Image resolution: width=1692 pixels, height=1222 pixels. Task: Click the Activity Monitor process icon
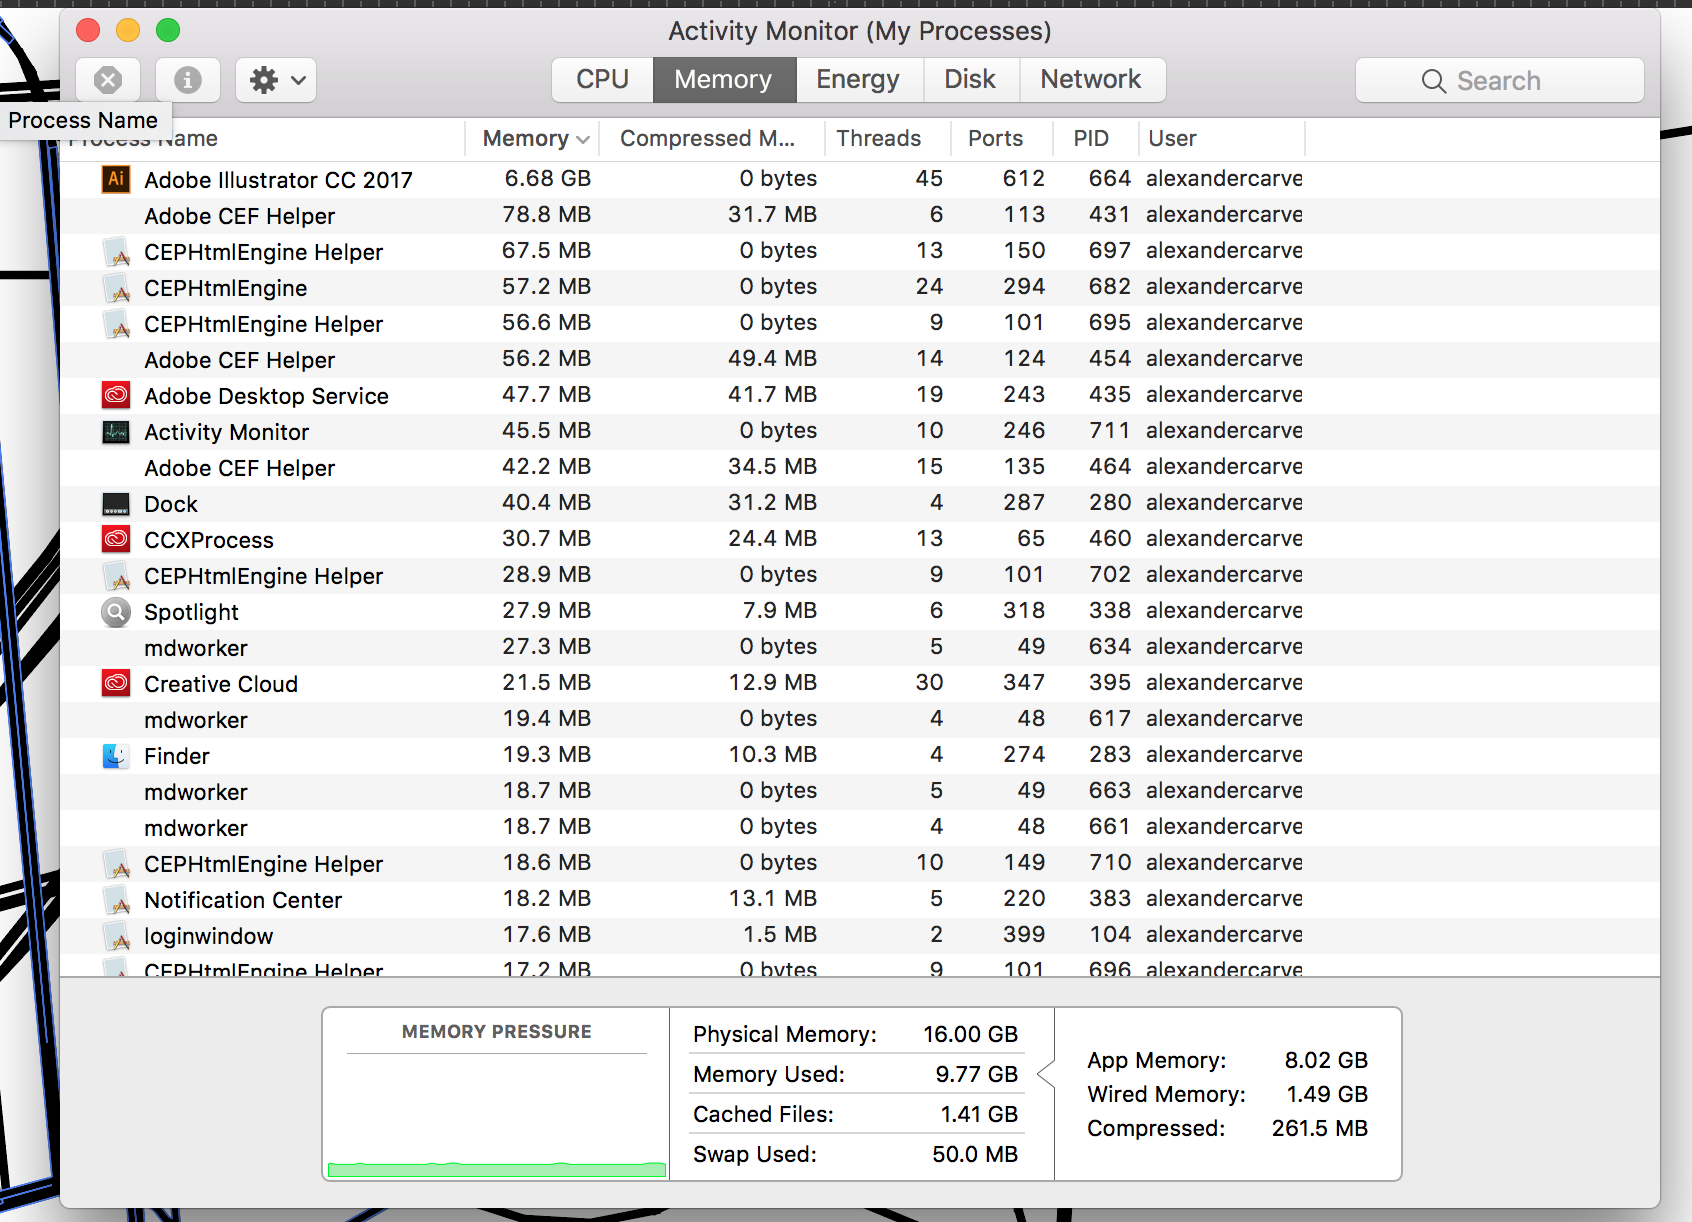116,431
